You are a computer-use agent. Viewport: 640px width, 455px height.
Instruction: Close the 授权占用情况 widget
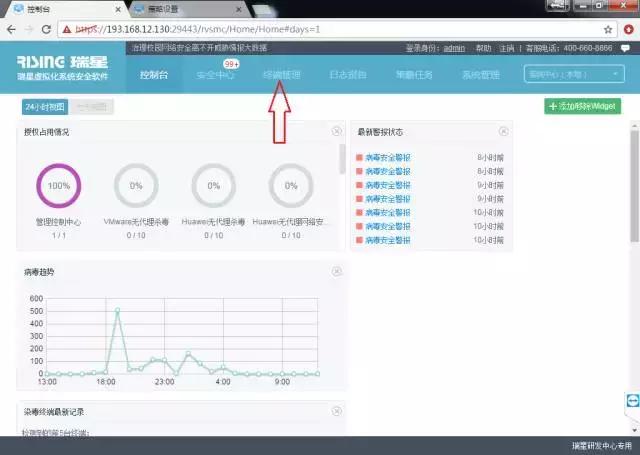tap(336, 131)
